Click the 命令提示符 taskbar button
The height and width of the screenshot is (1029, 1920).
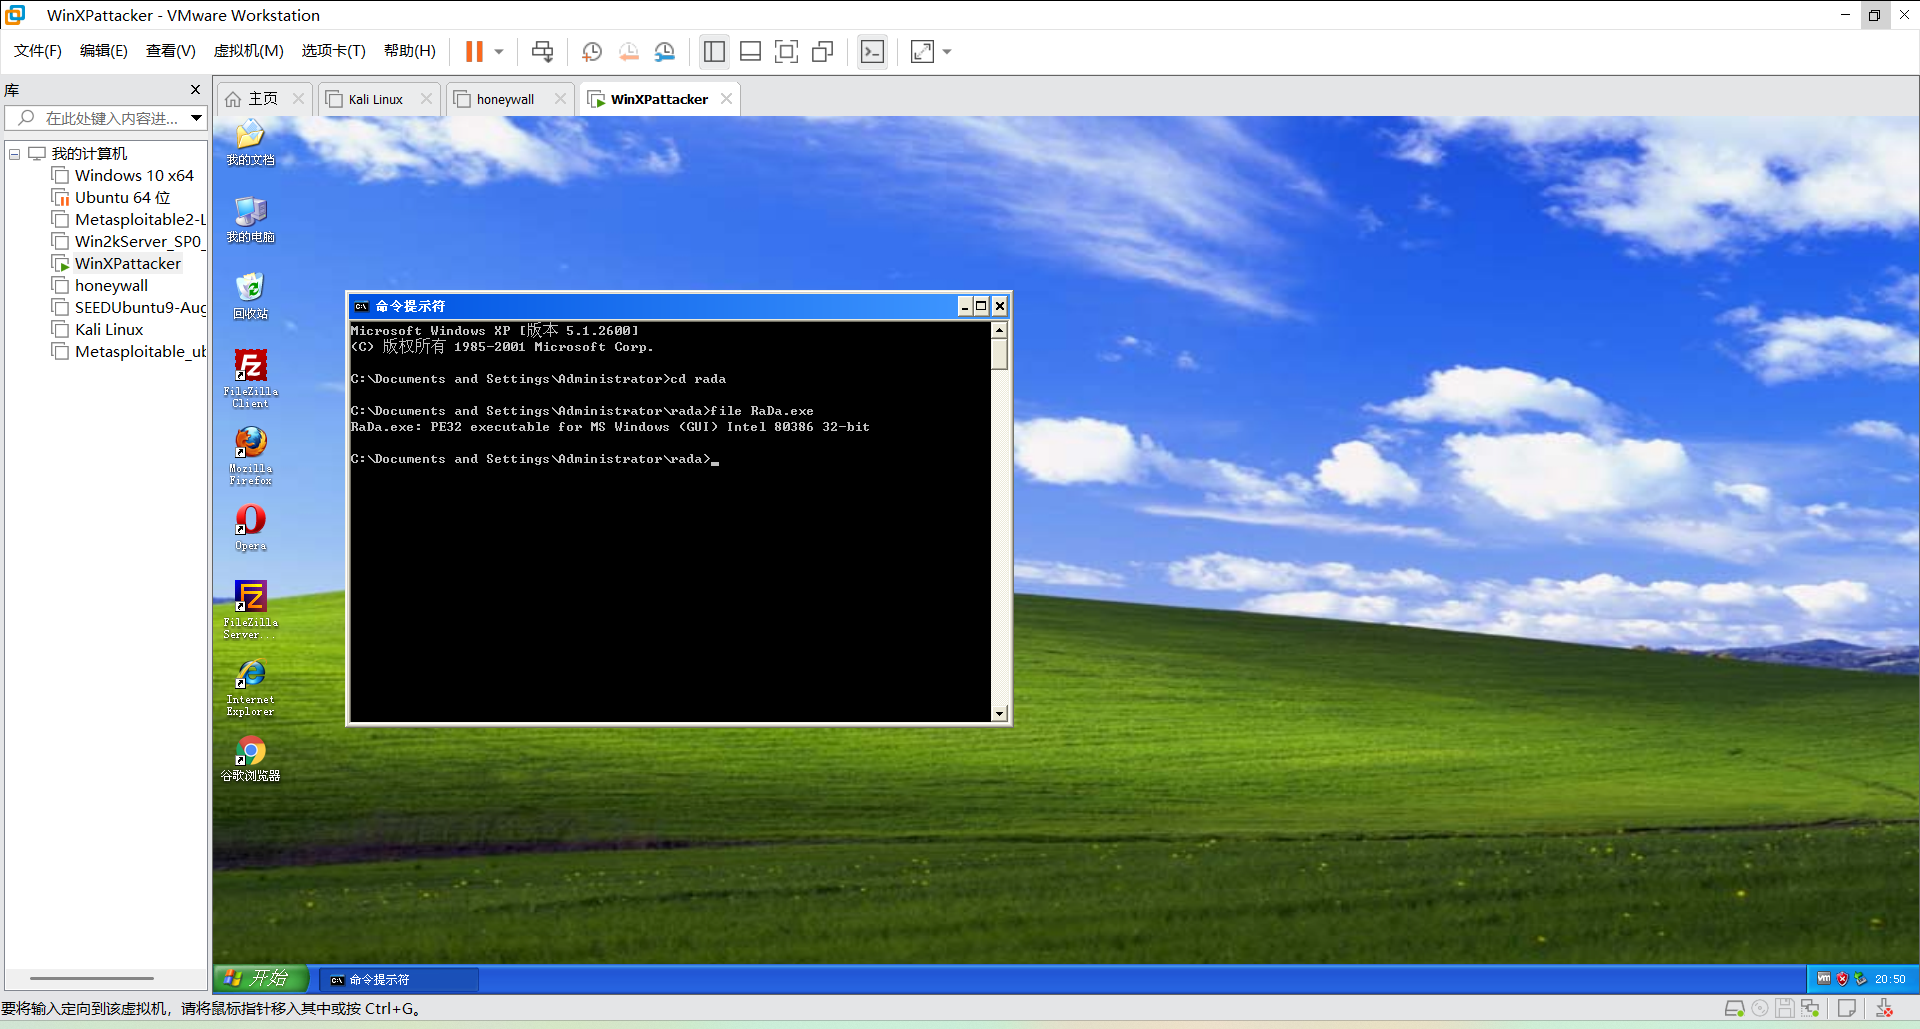click(398, 980)
